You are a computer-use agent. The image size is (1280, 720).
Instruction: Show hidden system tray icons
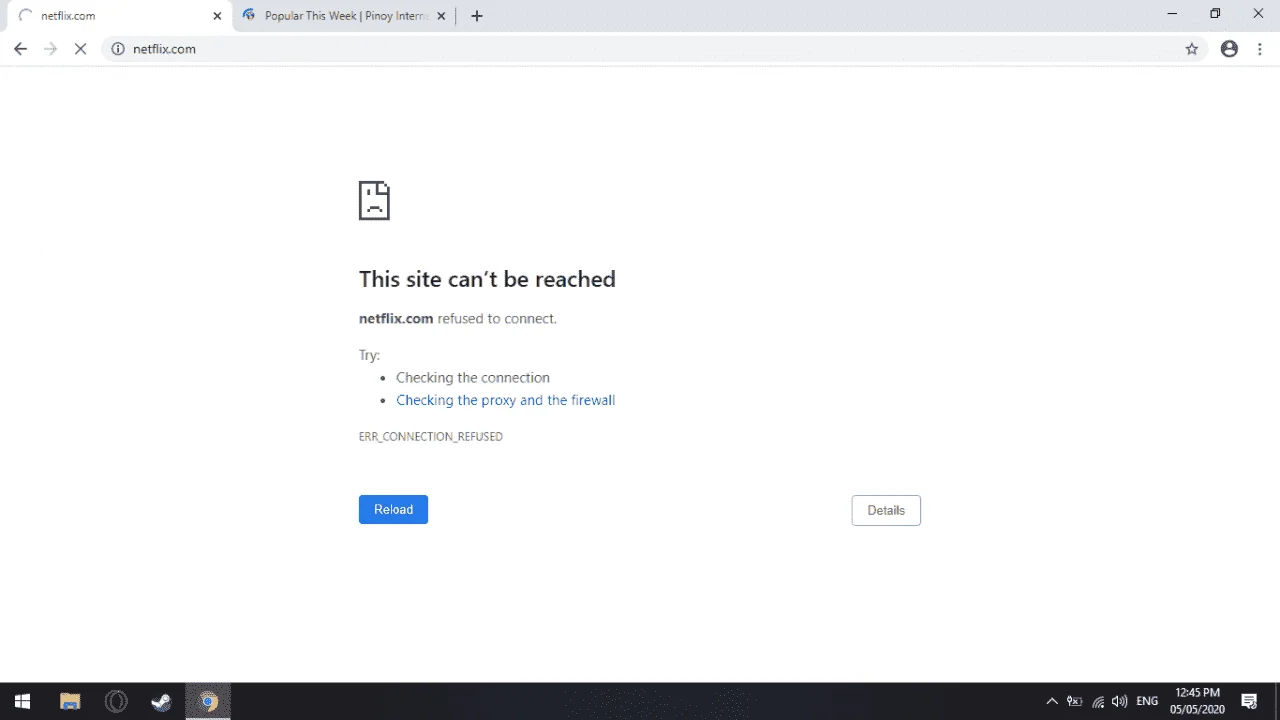pos(1052,702)
